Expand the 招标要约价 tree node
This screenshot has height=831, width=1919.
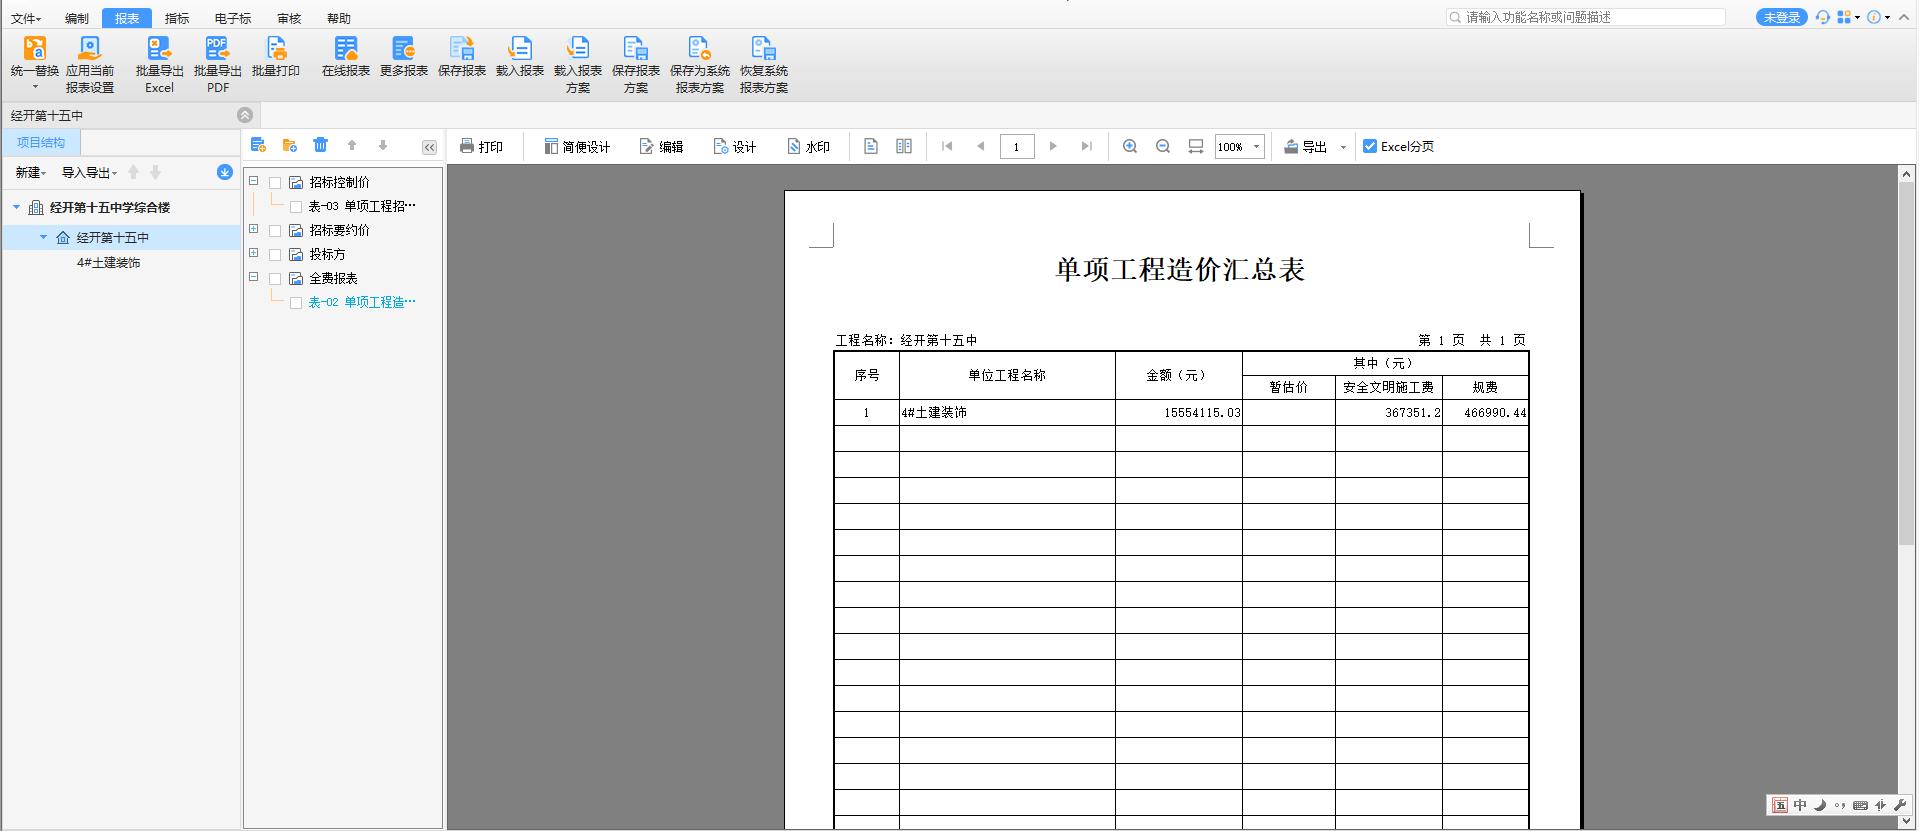pos(254,229)
